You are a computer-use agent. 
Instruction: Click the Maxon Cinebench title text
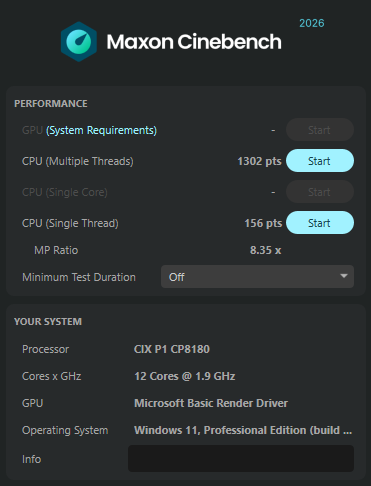(x=194, y=42)
